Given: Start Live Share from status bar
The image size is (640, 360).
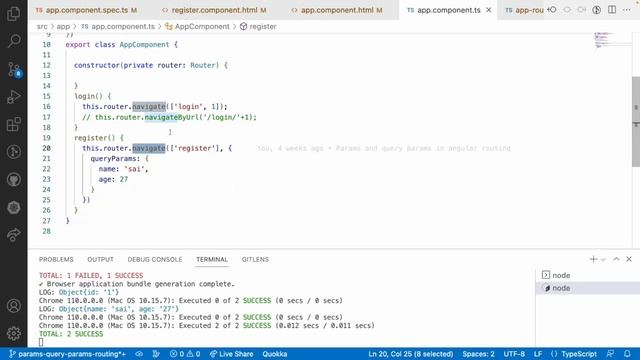Looking at the screenshot, I should (x=231, y=354).
